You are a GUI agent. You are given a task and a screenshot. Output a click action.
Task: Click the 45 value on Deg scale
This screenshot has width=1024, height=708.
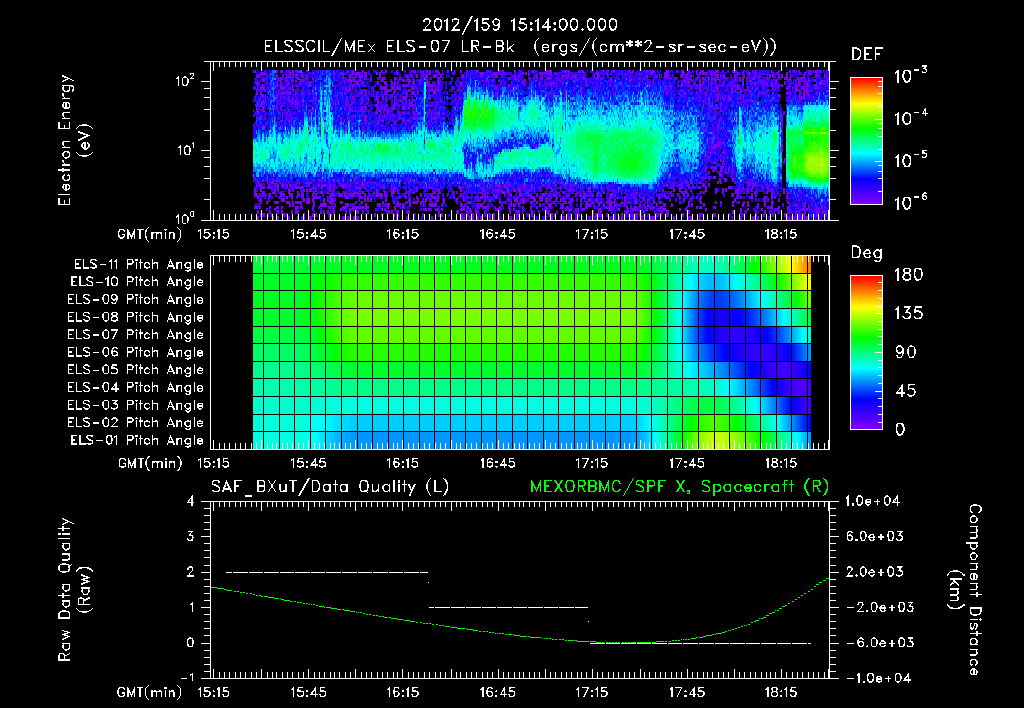point(906,391)
